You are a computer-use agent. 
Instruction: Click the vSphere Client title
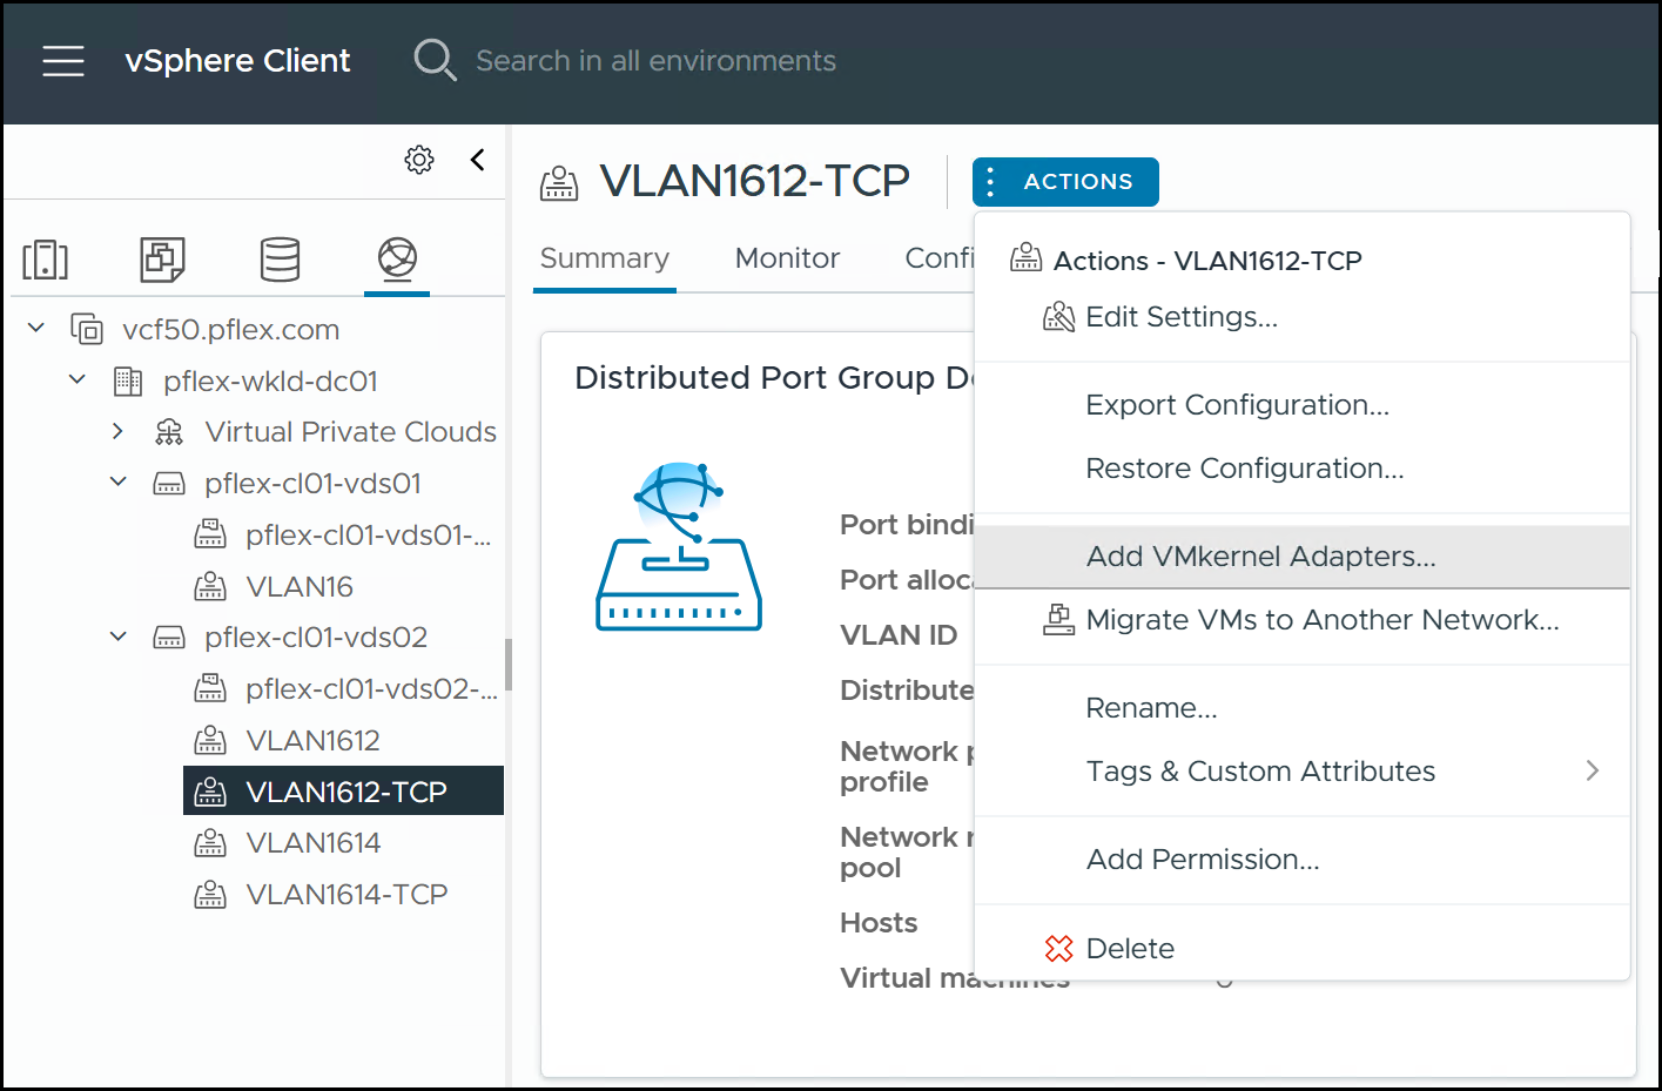pos(237,61)
